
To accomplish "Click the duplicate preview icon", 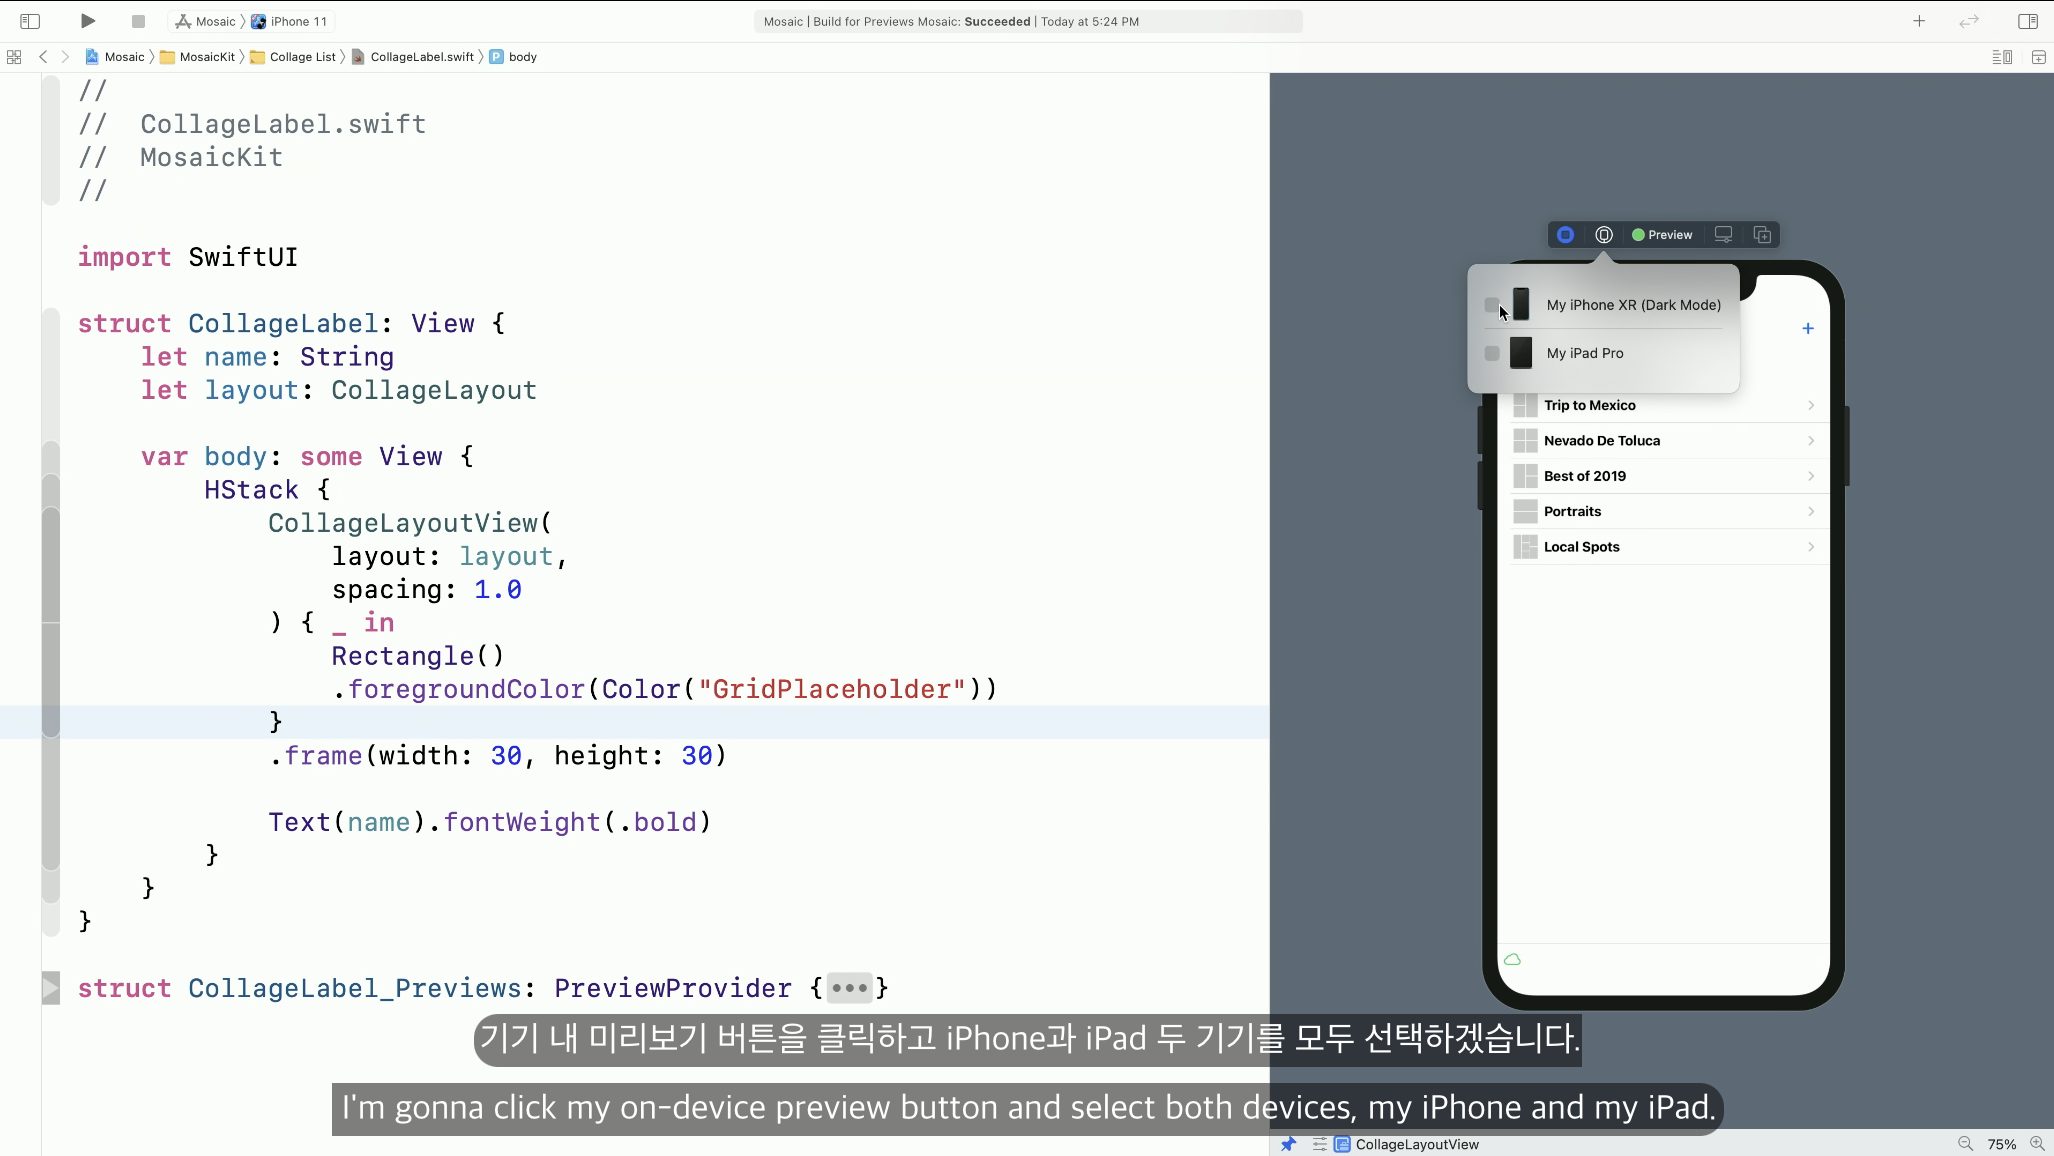I will (1762, 235).
